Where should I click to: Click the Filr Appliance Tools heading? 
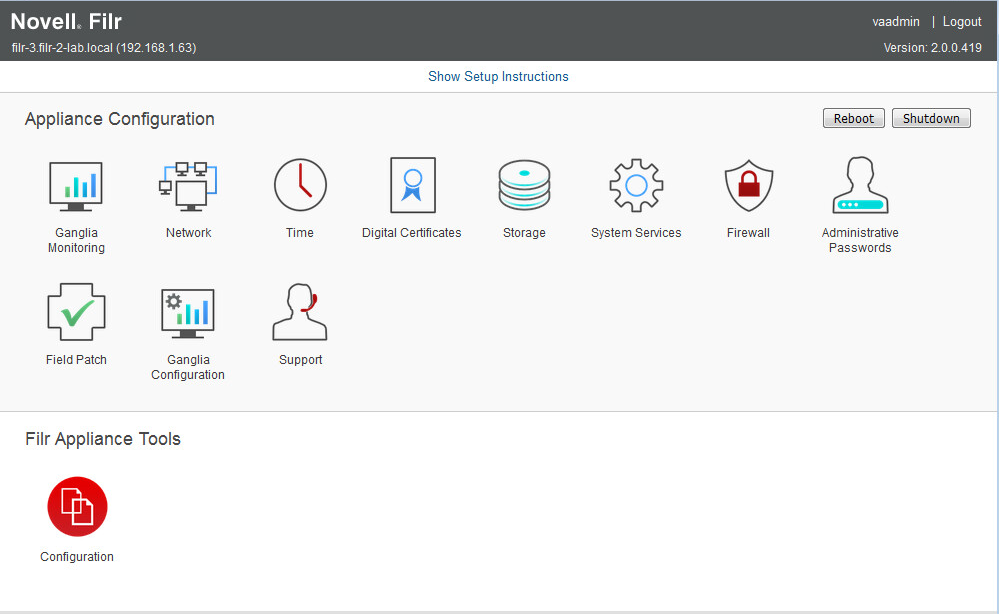103,439
